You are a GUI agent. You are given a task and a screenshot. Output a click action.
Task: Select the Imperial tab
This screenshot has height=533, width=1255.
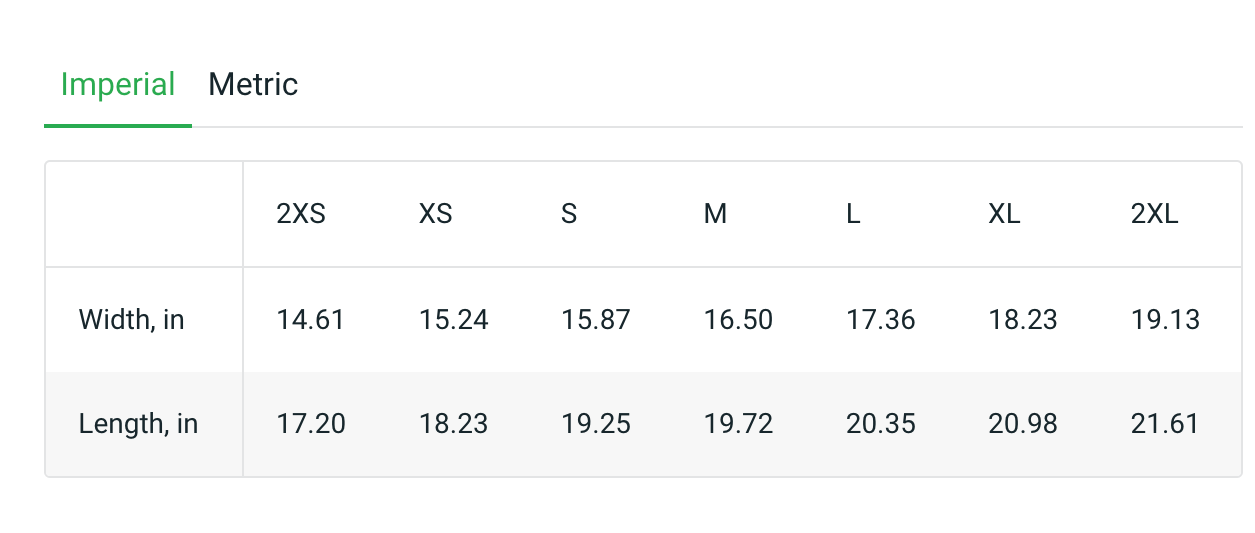click(118, 85)
